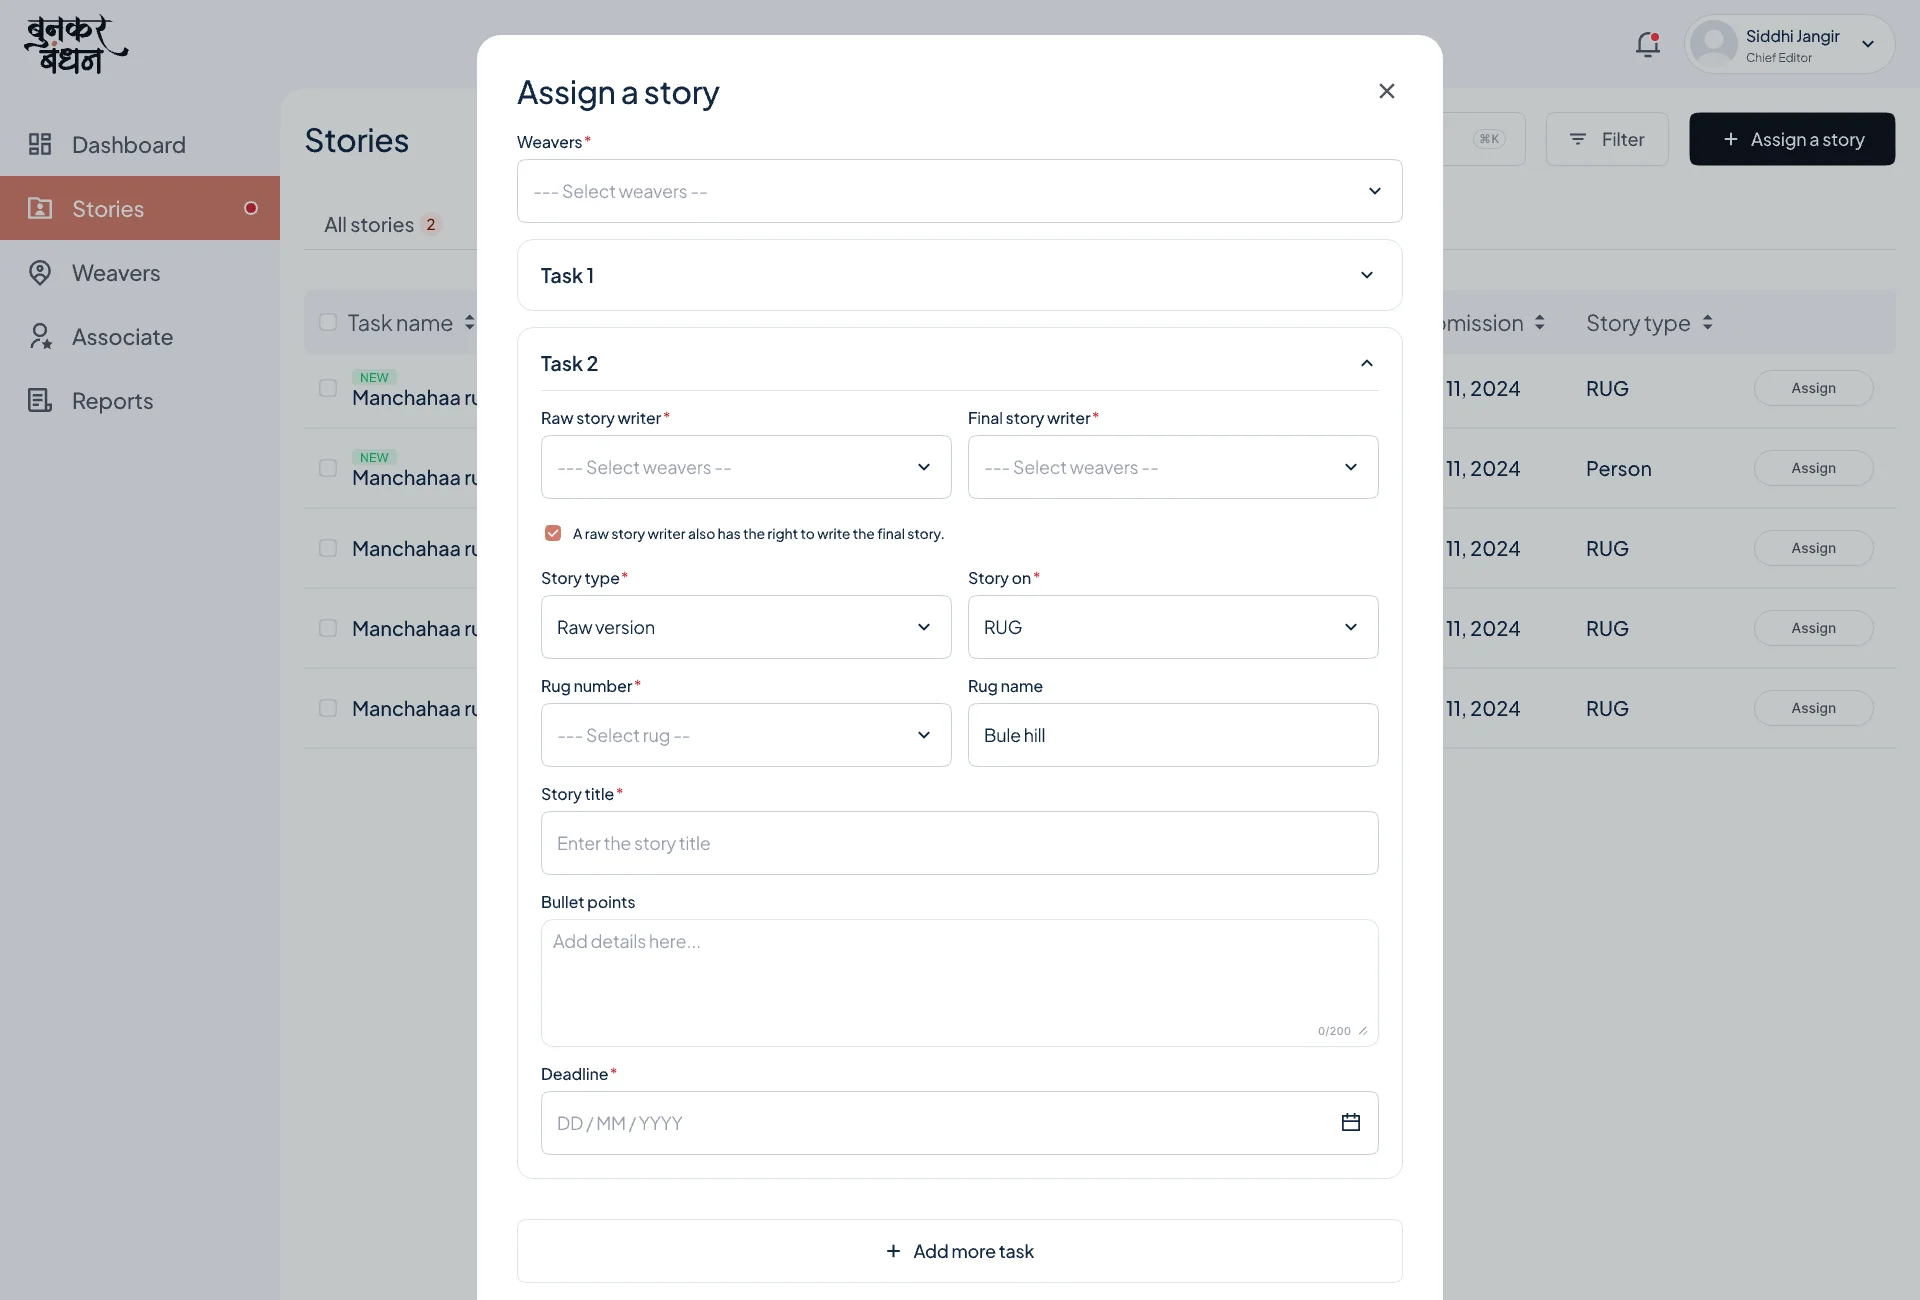Open the Deadline calendar picker icon
The width and height of the screenshot is (1920, 1300).
(1350, 1122)
